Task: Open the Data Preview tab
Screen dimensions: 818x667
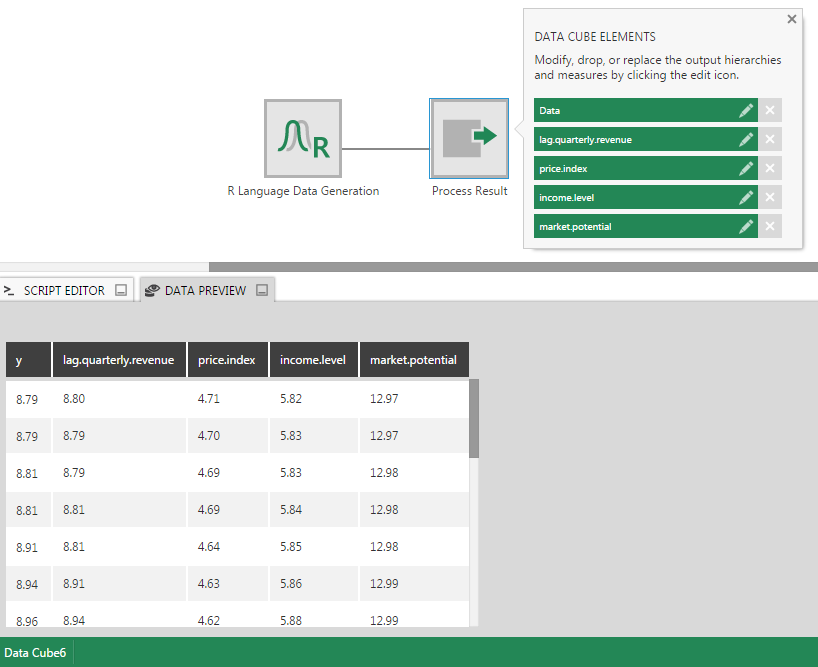Action: tap(207, 289)
